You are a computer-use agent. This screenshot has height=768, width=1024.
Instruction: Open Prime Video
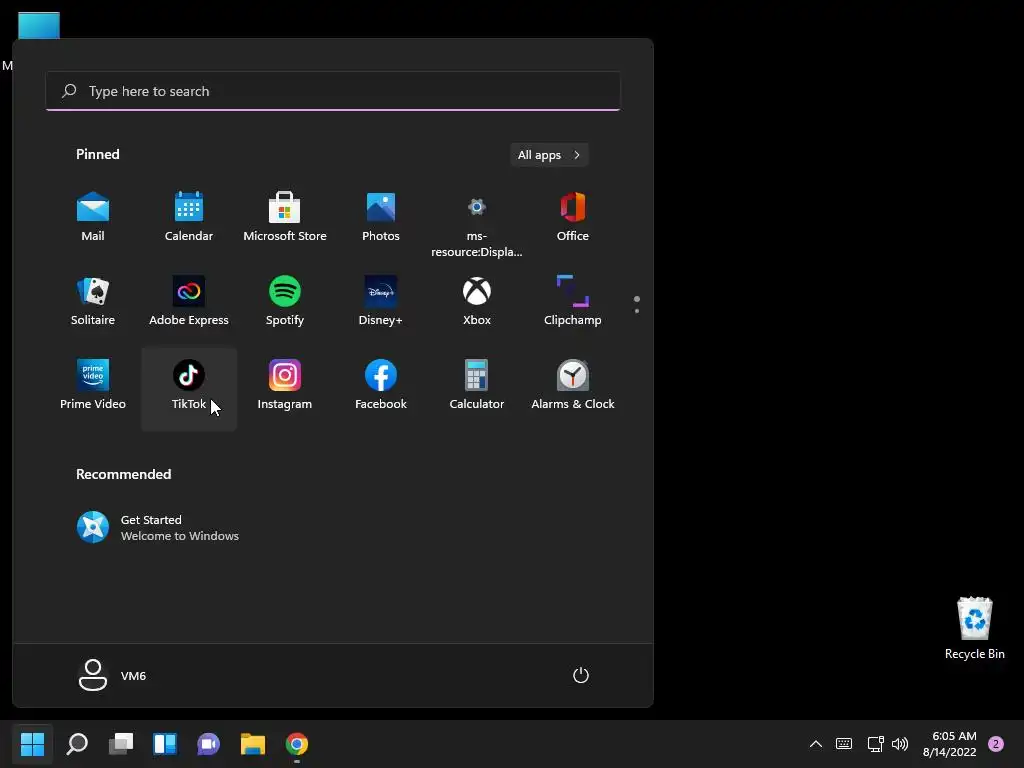(x=93, y=387)
